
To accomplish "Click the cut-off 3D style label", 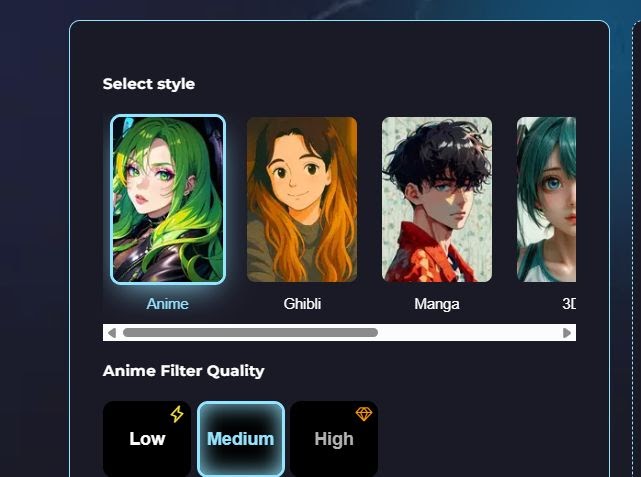I will (x=569, y=304).
